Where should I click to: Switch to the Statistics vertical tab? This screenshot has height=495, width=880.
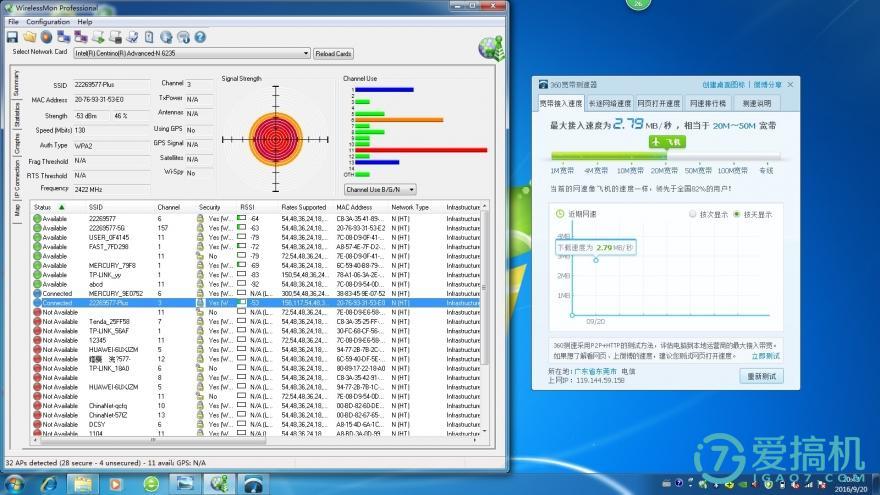(x=16, y=114)
